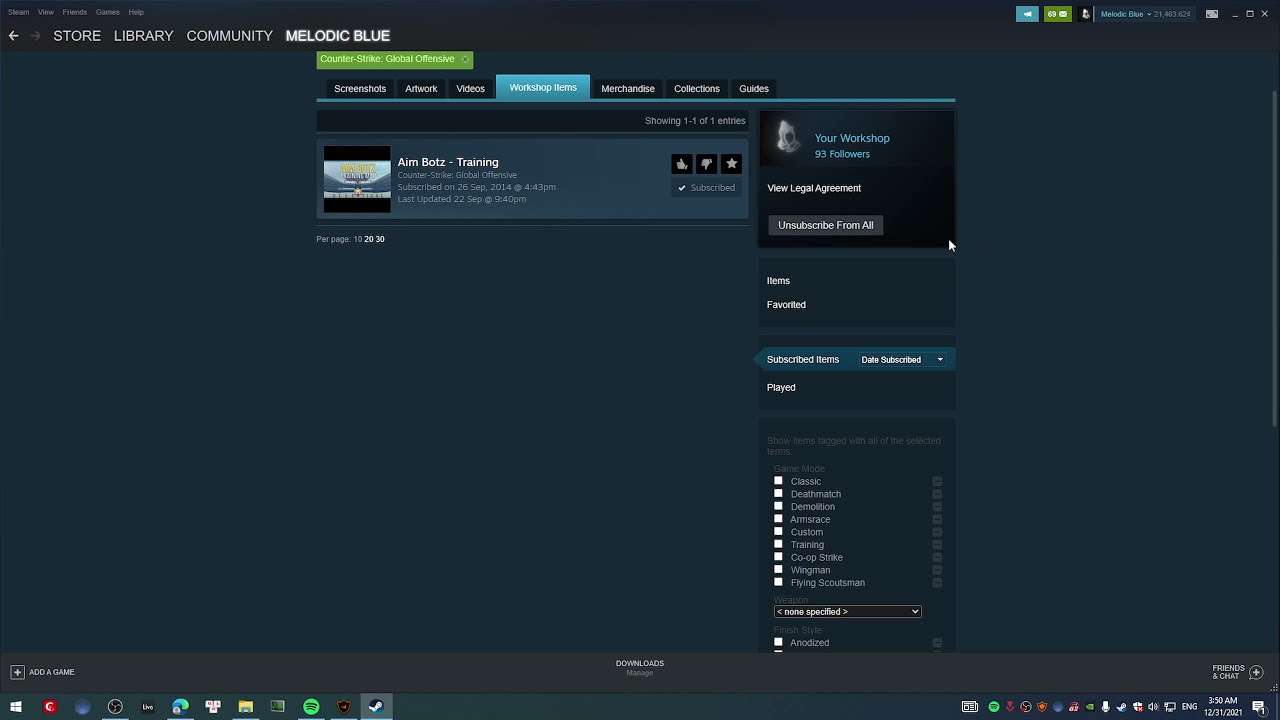Click Unsubscribe From All button
This screenshot has width=1280, height=720.
[826, 225]
